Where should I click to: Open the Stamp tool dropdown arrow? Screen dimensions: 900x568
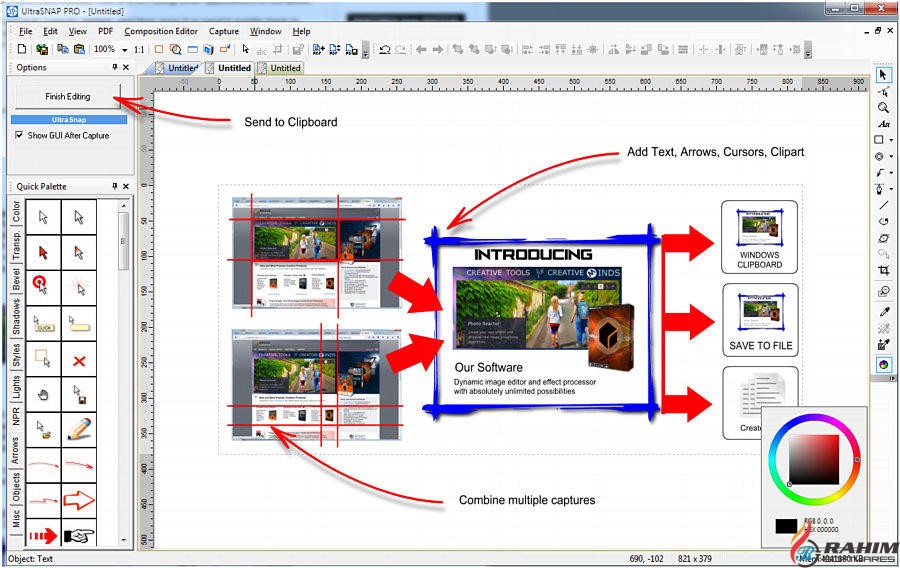[891, 189]
